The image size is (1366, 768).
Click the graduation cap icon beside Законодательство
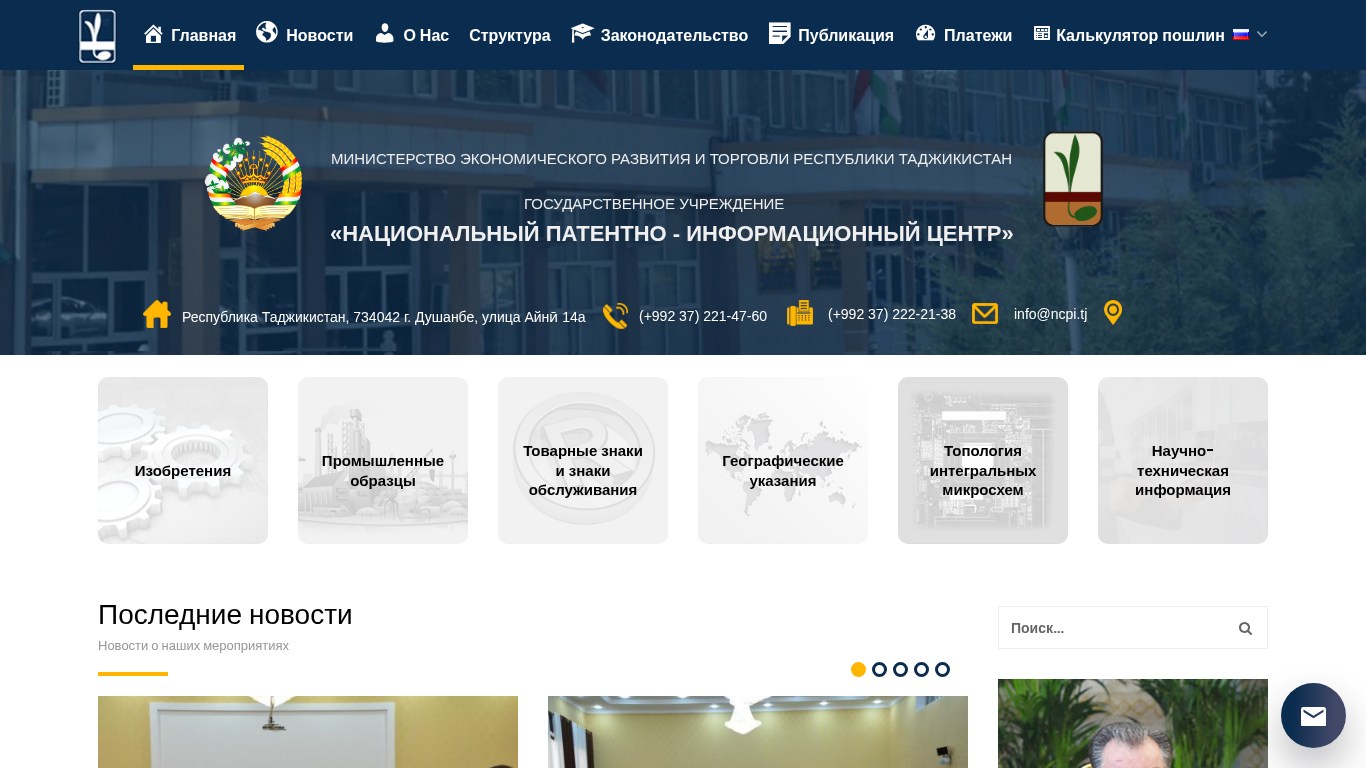(x=582, y=33)
